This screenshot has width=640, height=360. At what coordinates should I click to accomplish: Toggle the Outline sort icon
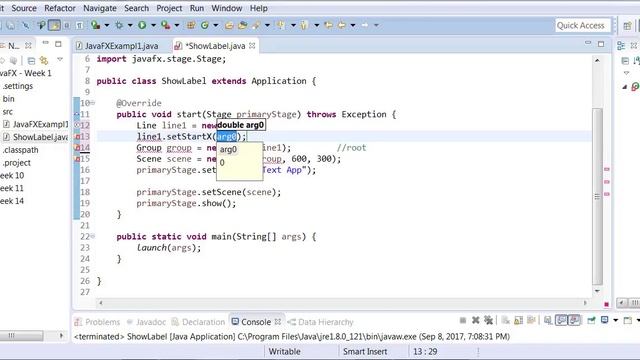(x=636, y=61)
